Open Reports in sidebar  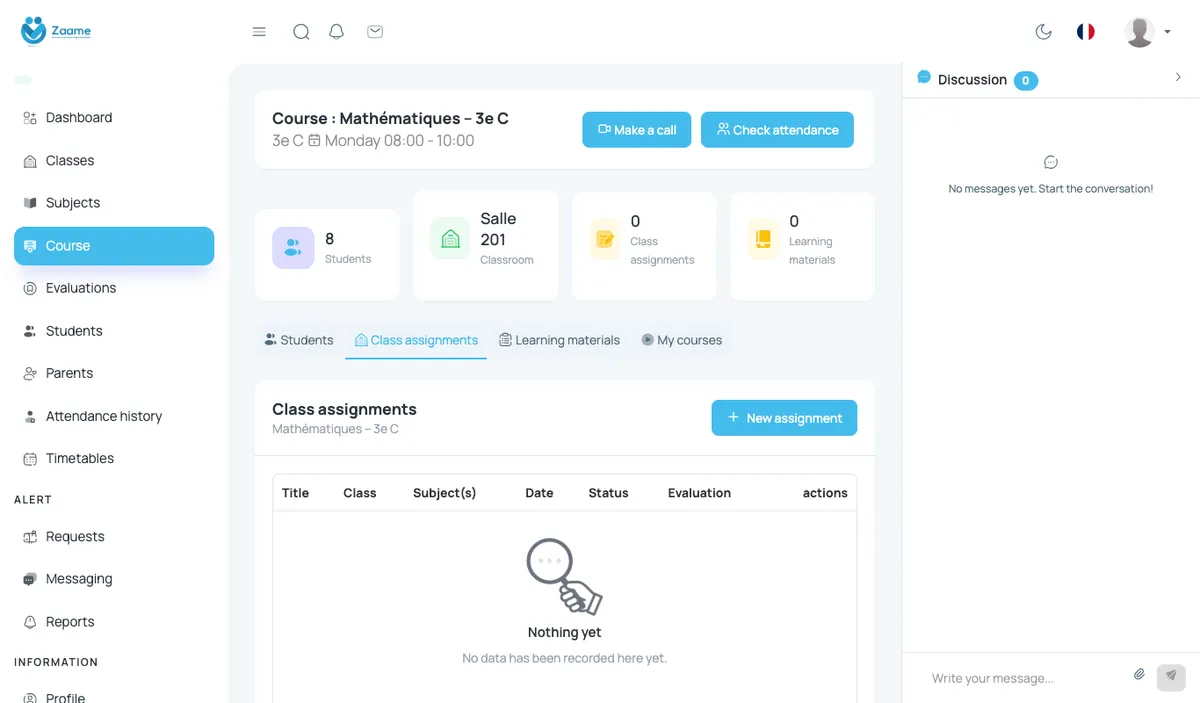(114, 622)
